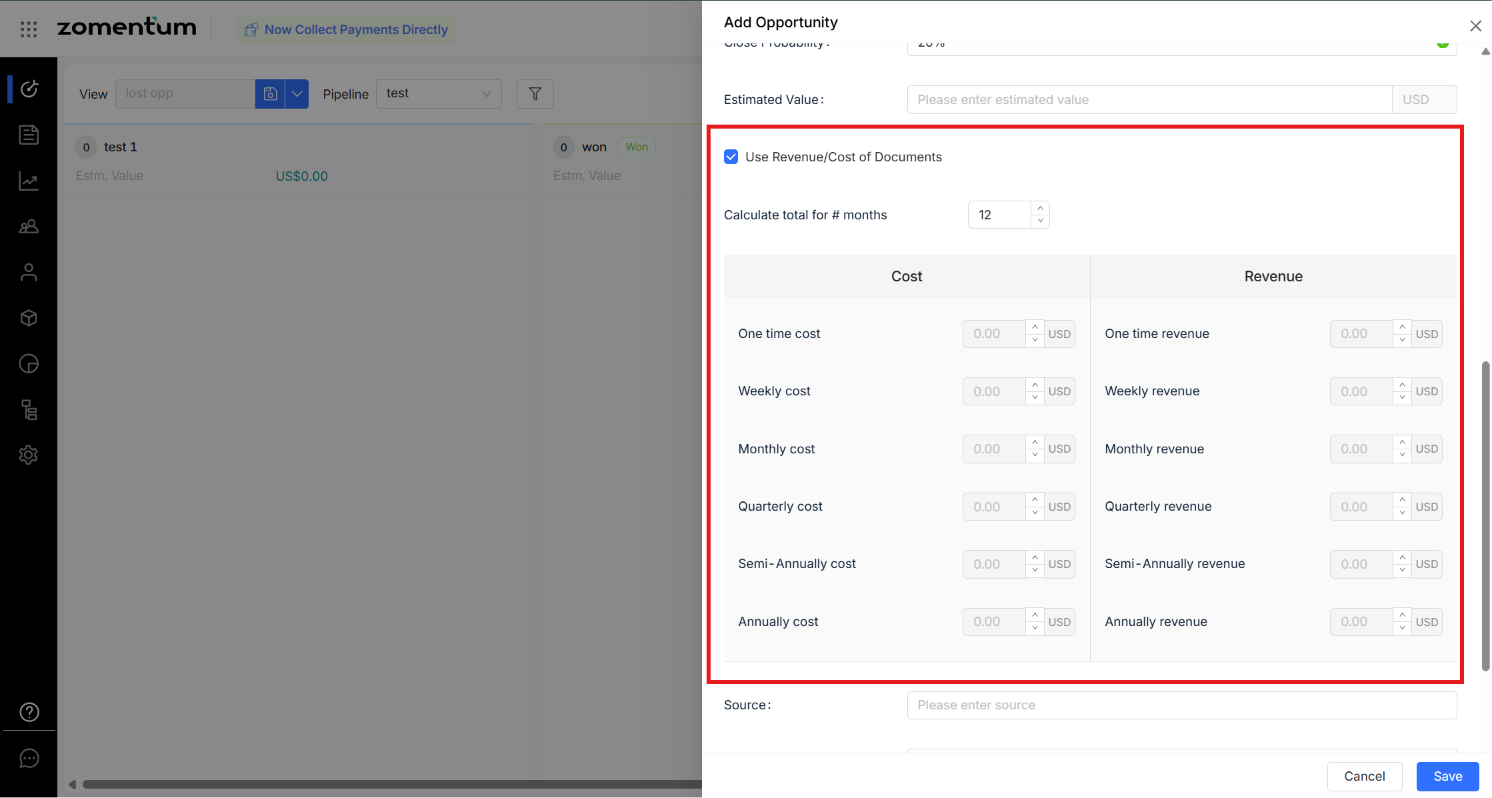Open the Settings gear icon in sidebar

29,455
